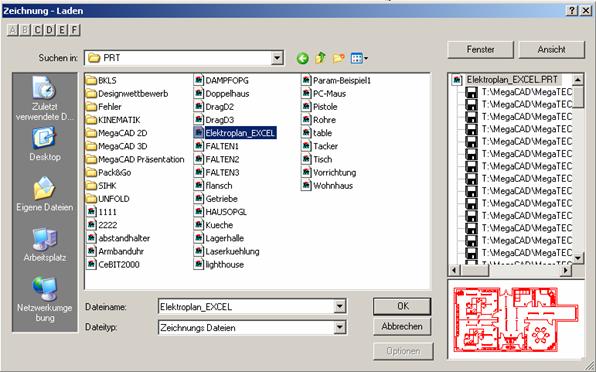Click the tree's horizontal scroll left arrow
Screen dimensions: 596x372
(454, 270)
